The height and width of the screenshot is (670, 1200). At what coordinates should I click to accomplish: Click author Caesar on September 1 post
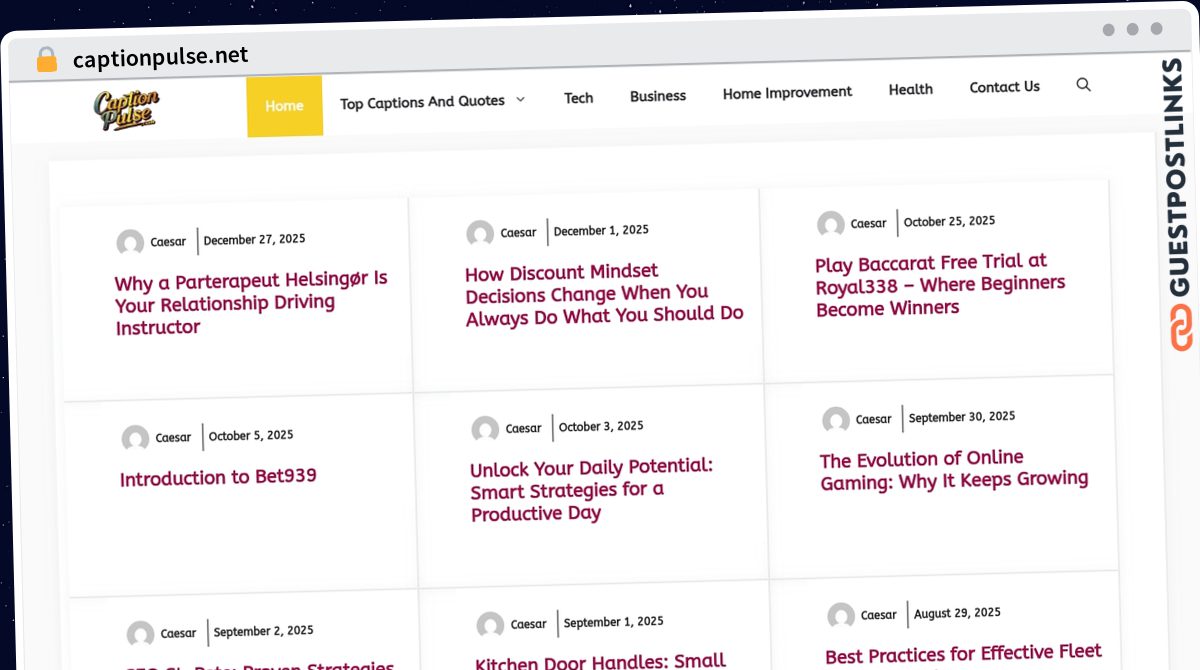click(x=528, y=624)
